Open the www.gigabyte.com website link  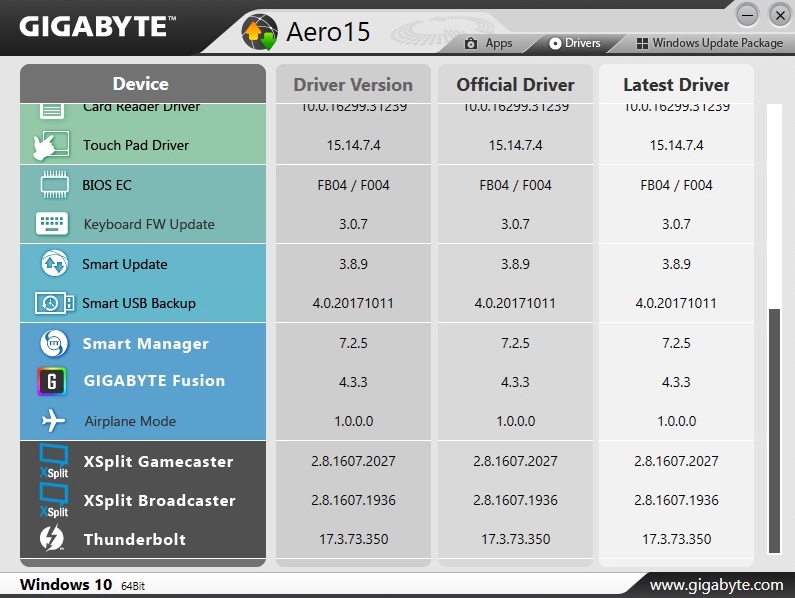[x=716, y=584]
